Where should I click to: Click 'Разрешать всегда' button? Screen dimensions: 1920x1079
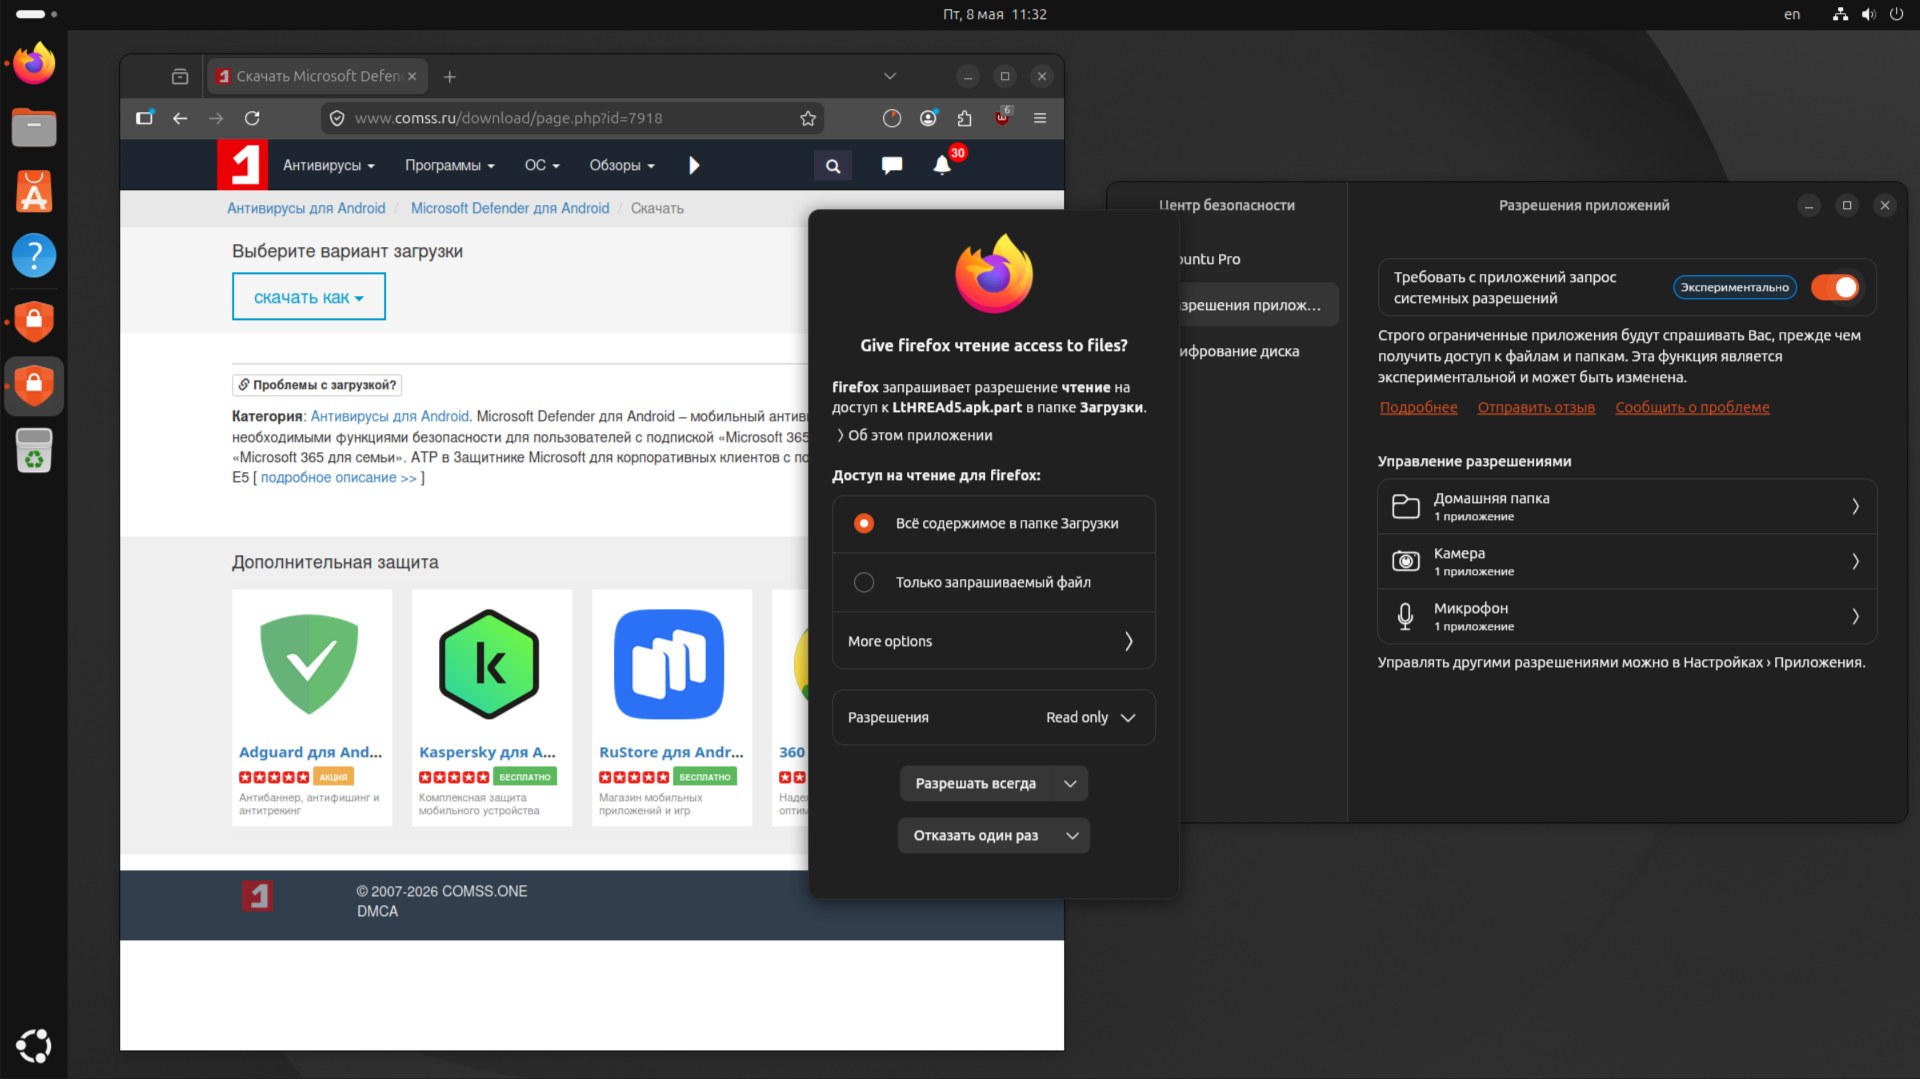click(976, 783)
